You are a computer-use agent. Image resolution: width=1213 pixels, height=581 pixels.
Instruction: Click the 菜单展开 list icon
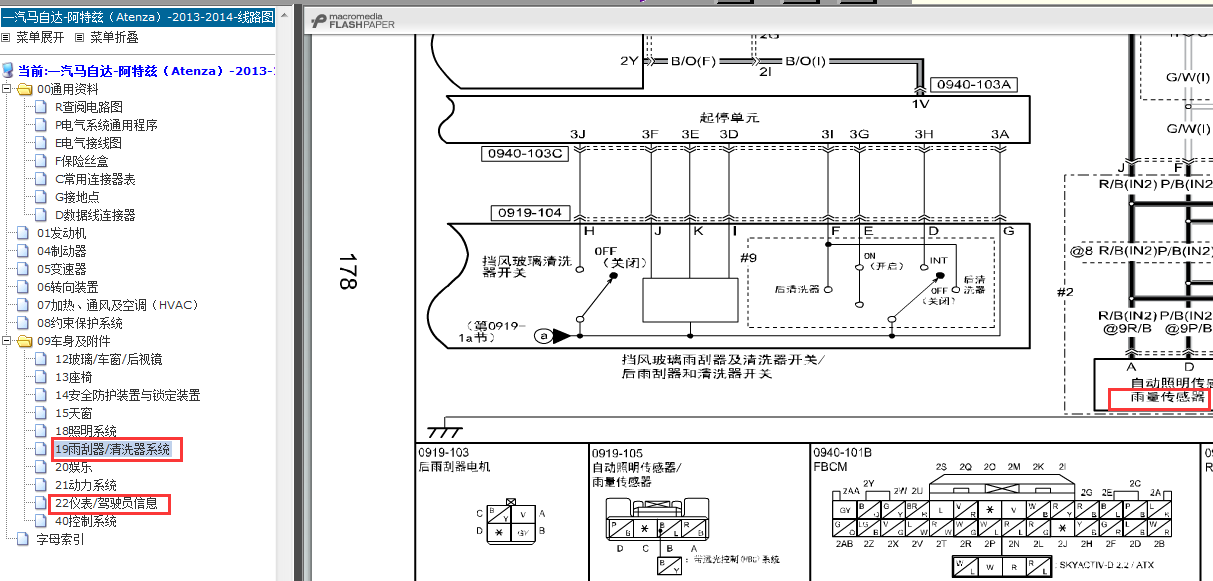click(x=6, y=37)
